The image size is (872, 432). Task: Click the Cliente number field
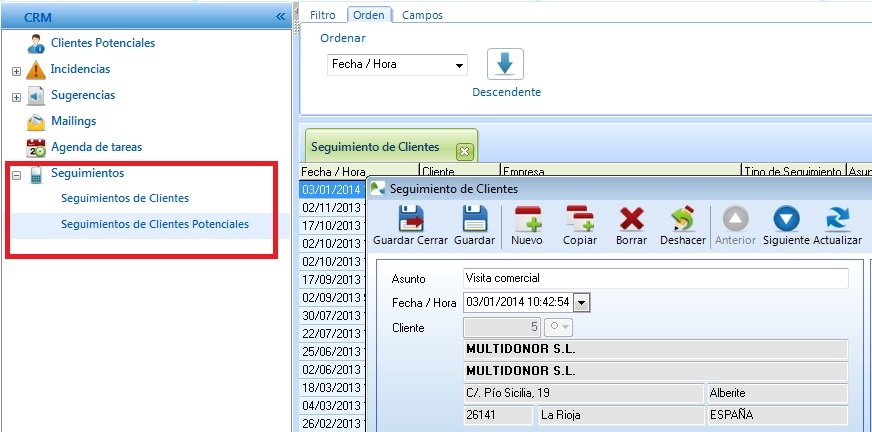[x=502, y=327]
